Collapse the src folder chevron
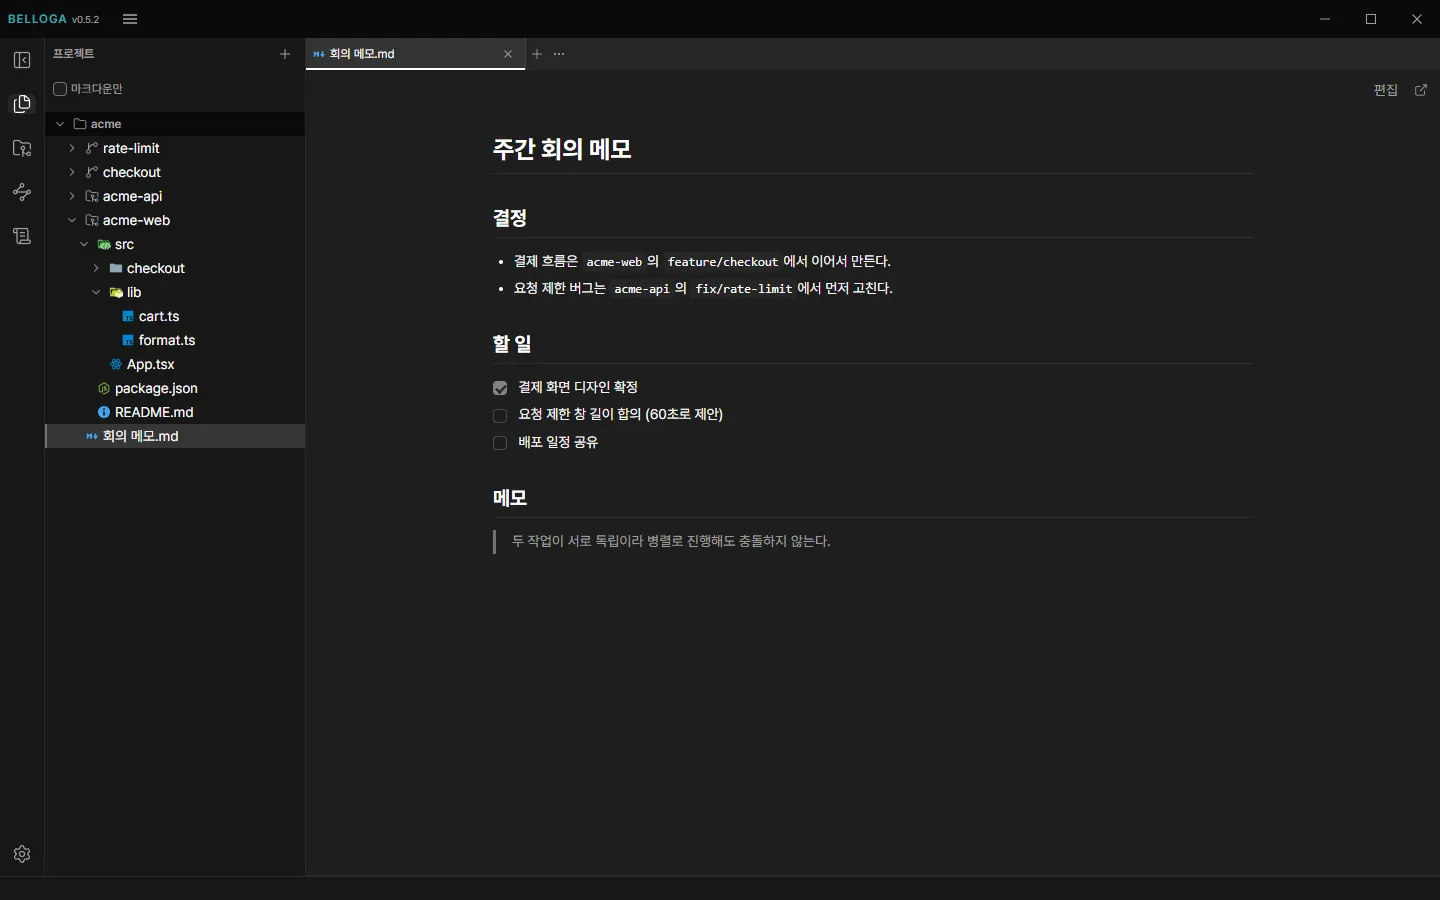The image size is (1440, 900). [84, 244]
